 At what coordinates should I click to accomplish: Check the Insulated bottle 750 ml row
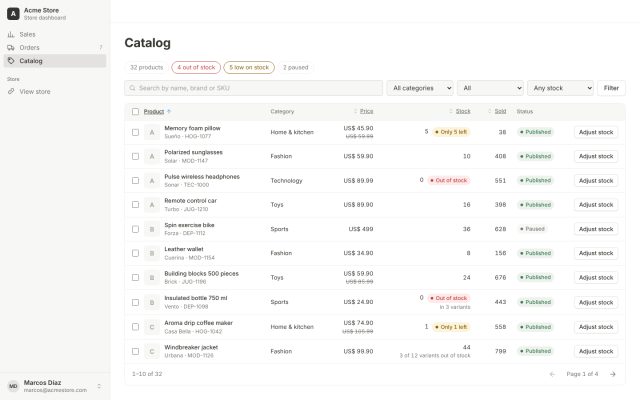click(136, 302)
